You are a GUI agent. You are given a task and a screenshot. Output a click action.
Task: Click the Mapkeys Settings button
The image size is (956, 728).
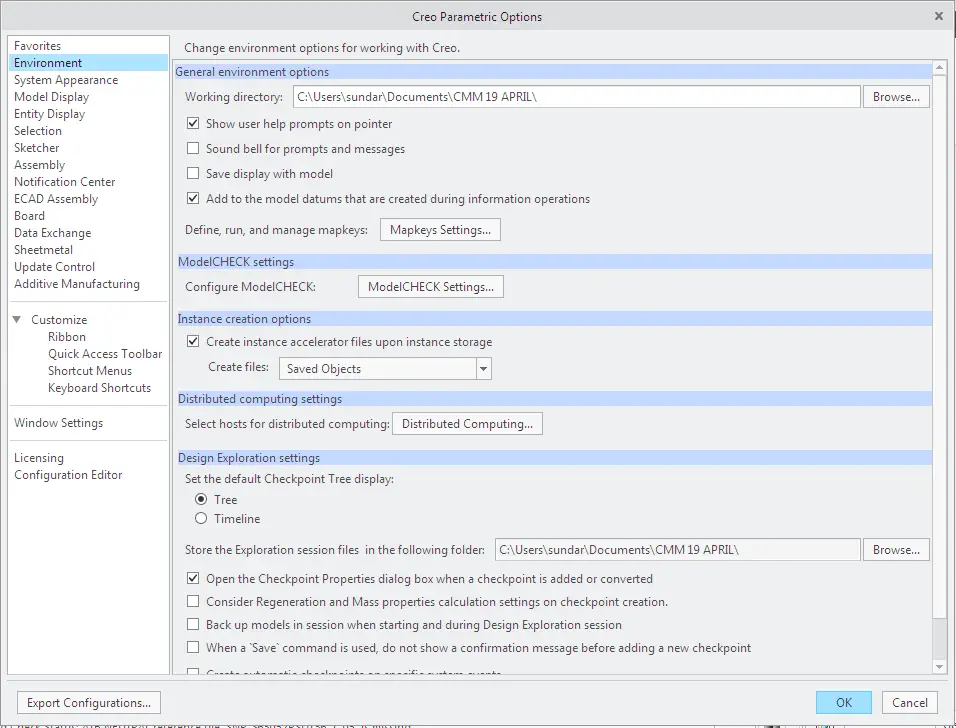(x=440, y=230)
